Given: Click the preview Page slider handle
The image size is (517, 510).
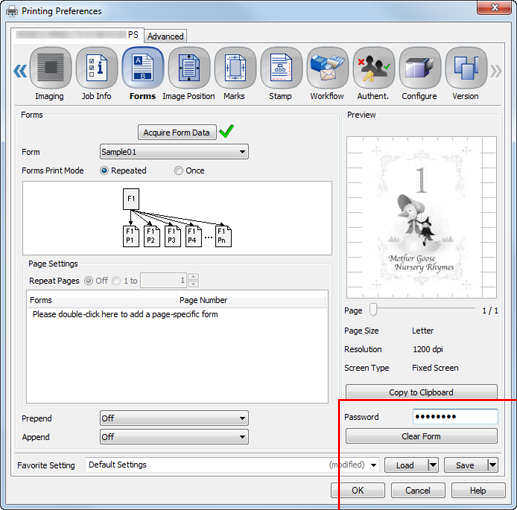Looking at the screenshot, I should (x=373, y=310).
